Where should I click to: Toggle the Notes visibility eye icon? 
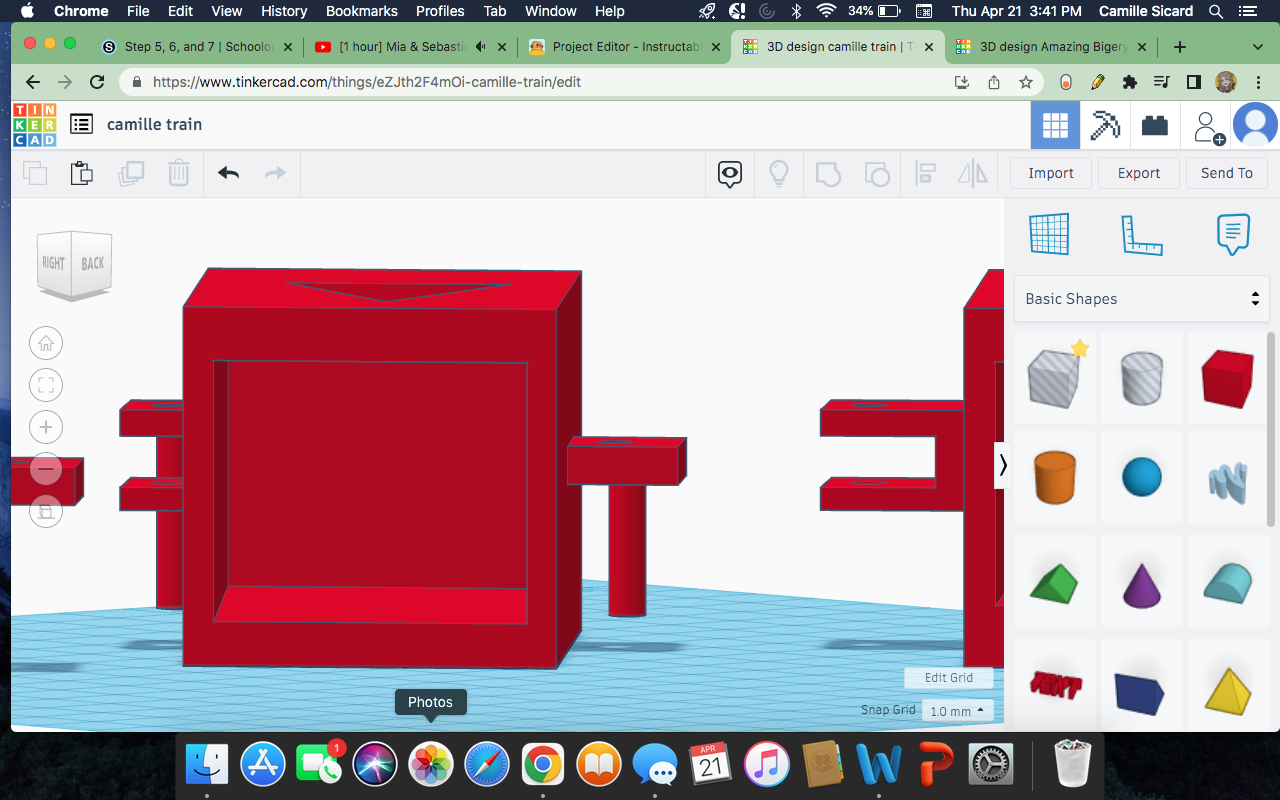tap(730, 174)
